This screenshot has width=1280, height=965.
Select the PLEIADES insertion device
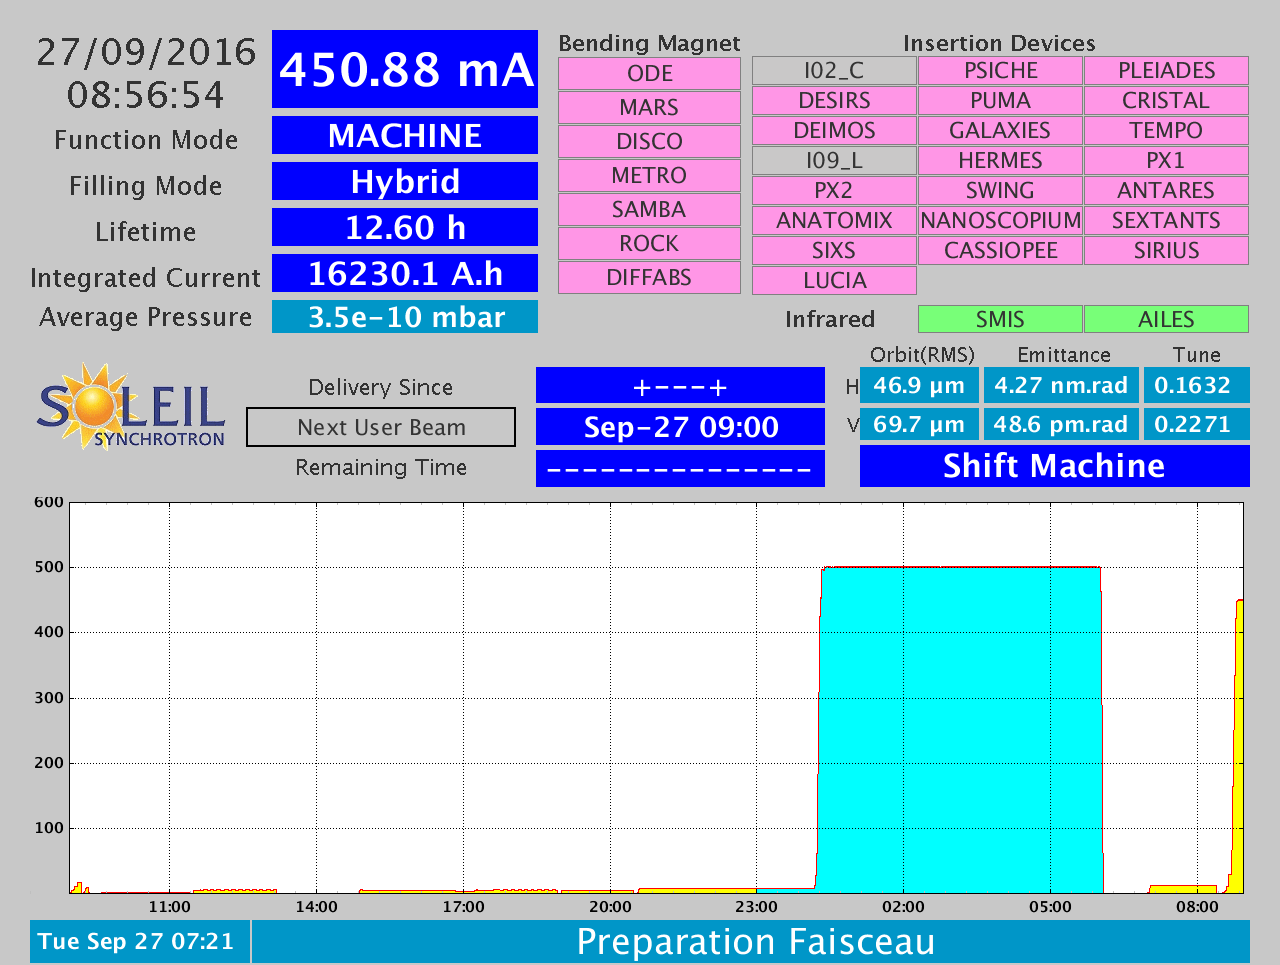click(x=1166, y=71)
